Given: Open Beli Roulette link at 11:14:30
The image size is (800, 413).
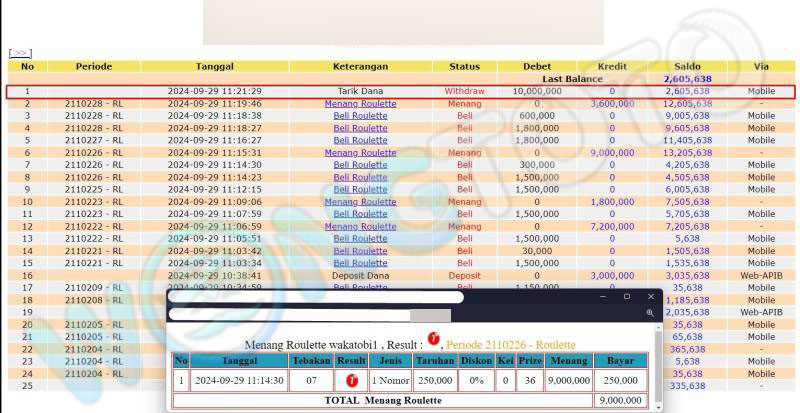Looking at the screenshot, I should 360,165.
